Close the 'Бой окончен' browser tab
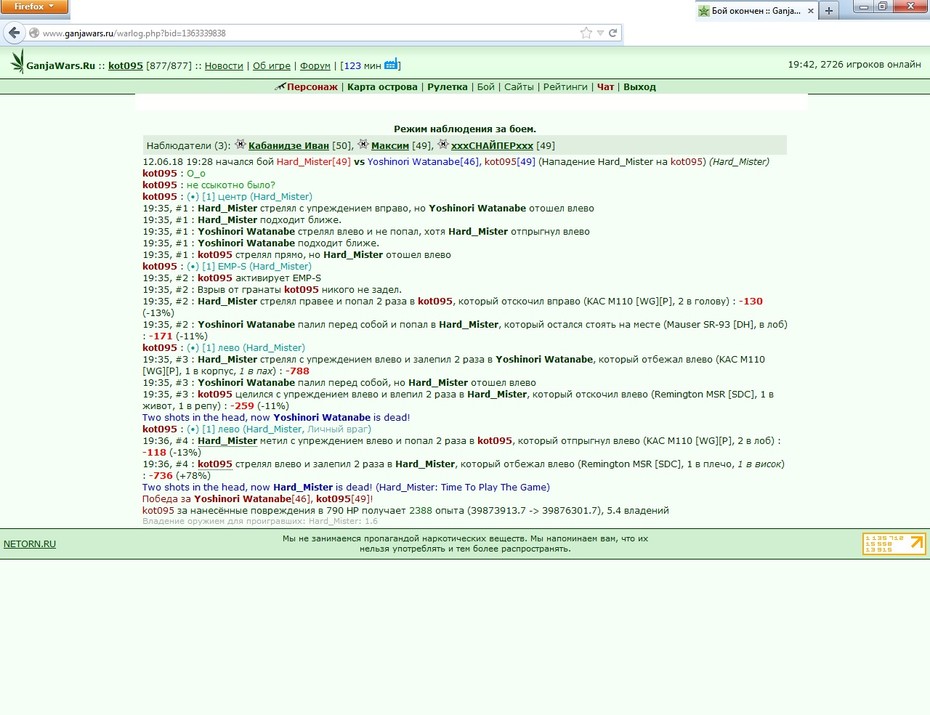The height and width of the screenshot is (715, 930). (810, 11)
